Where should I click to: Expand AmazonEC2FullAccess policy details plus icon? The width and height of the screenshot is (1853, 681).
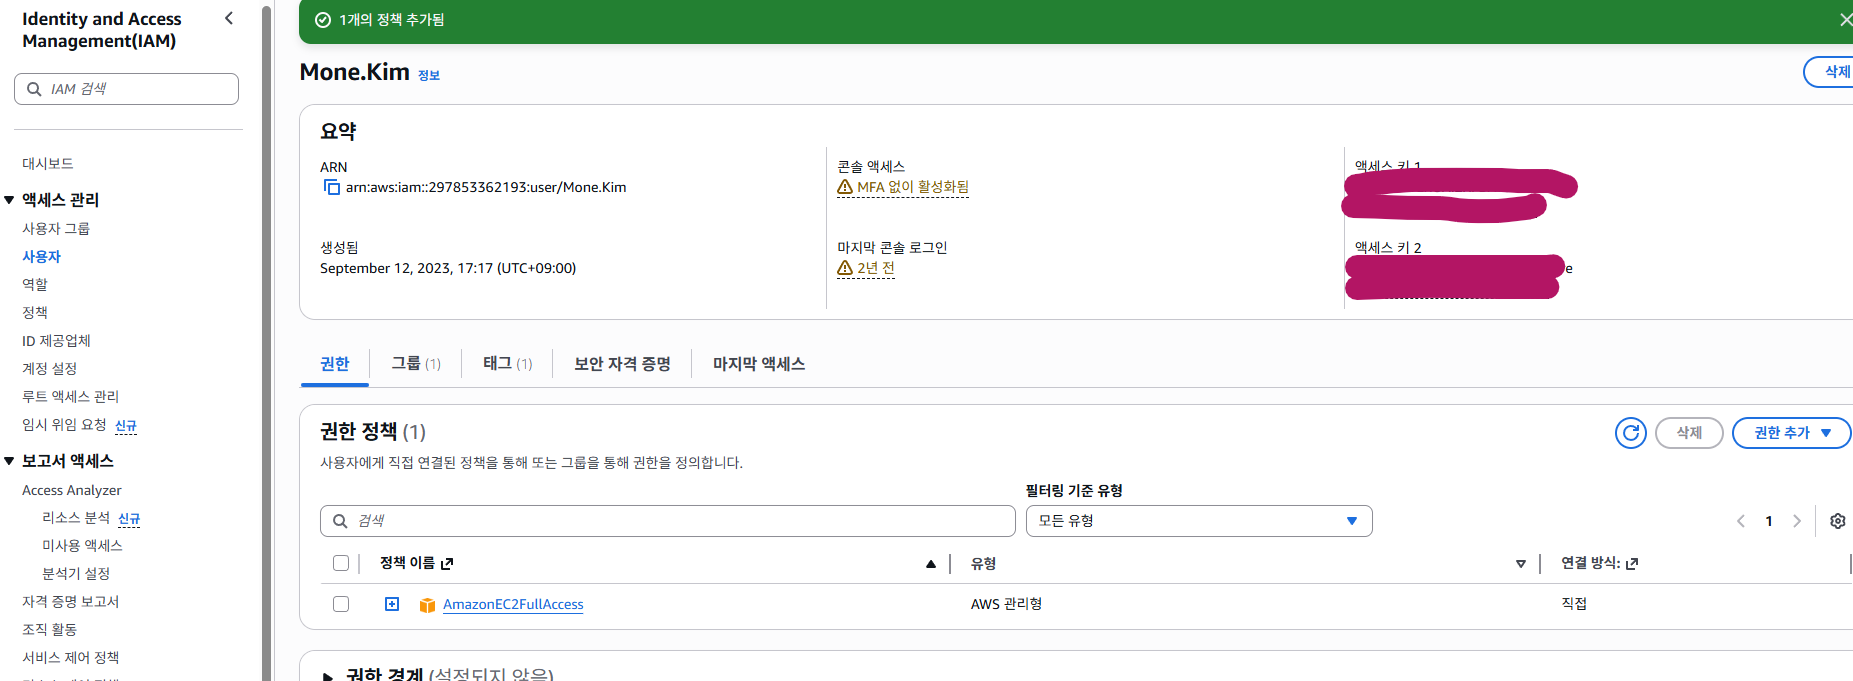392,604
